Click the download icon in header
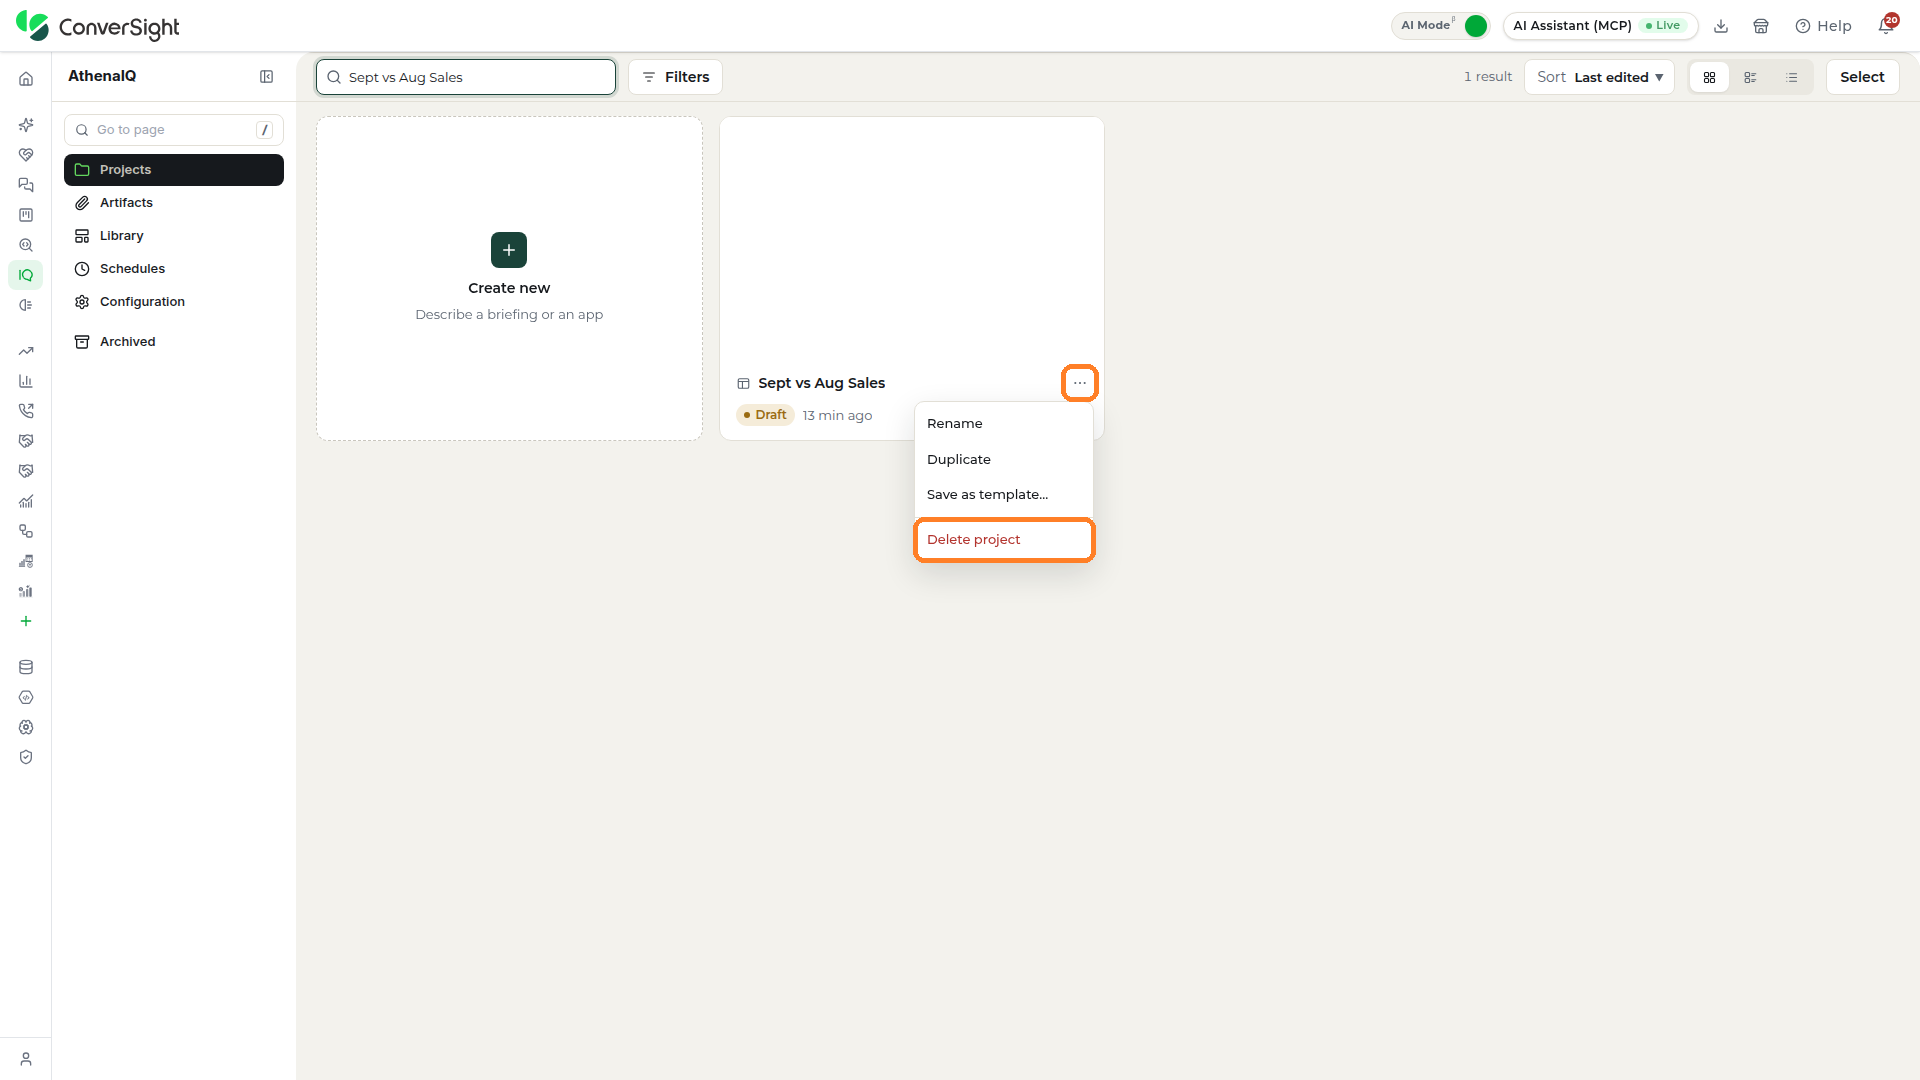The width and height of the screenshot is (1920, 1080). (1721, 26)
